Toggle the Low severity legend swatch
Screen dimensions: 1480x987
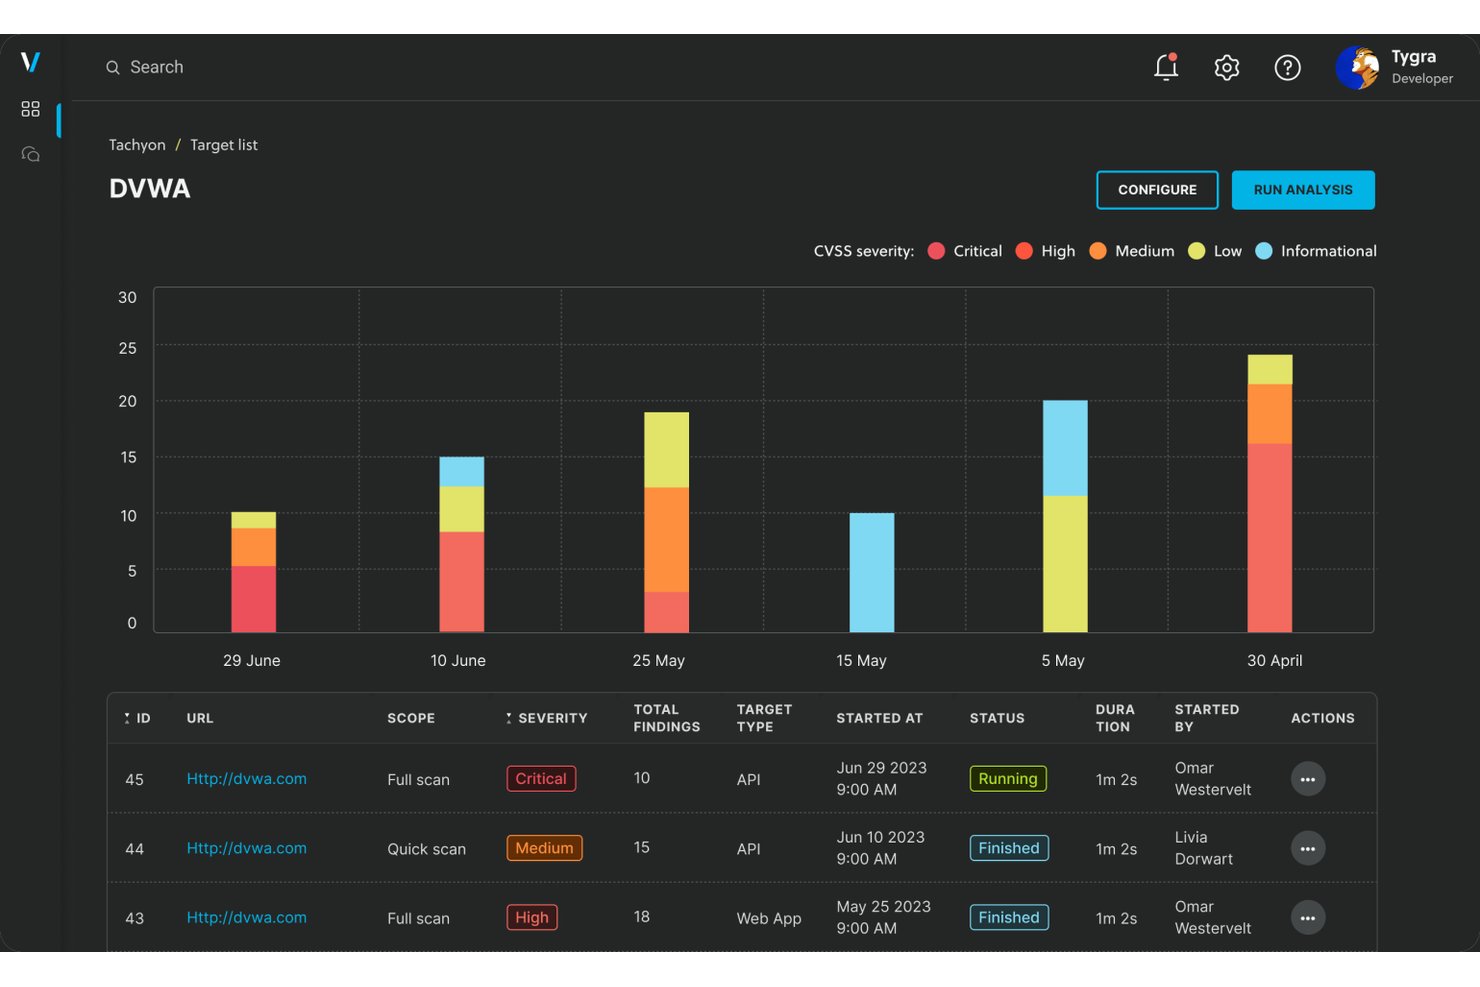point(1196,251)
